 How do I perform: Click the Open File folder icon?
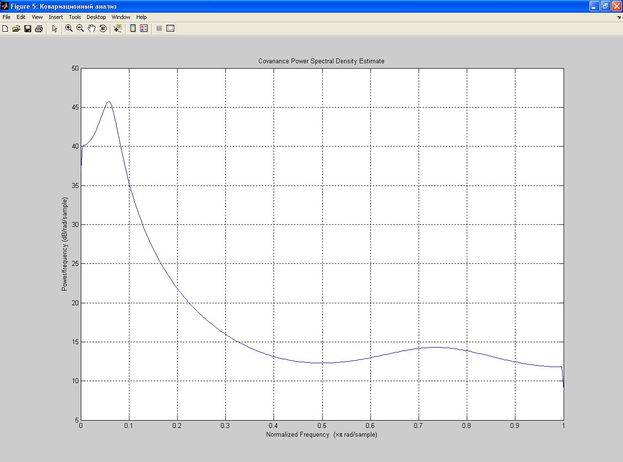pyautogui.click(x=16, y=29)
